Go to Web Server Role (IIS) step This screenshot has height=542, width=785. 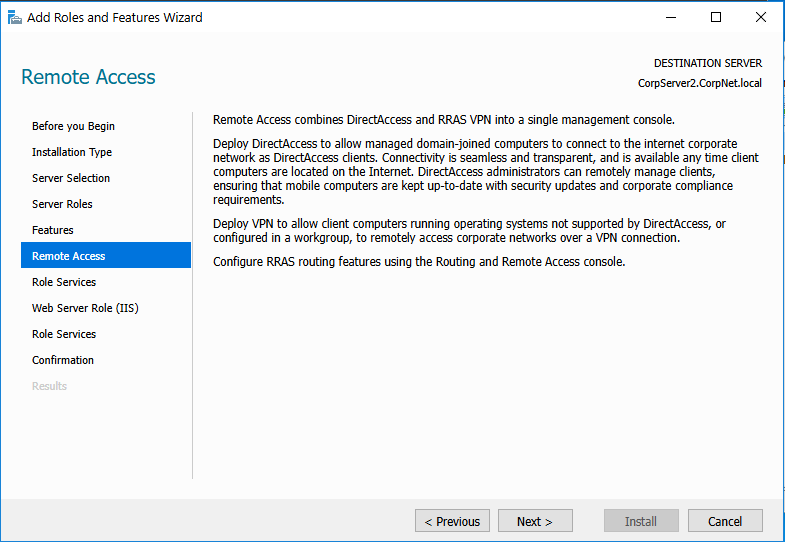(85, 308)
